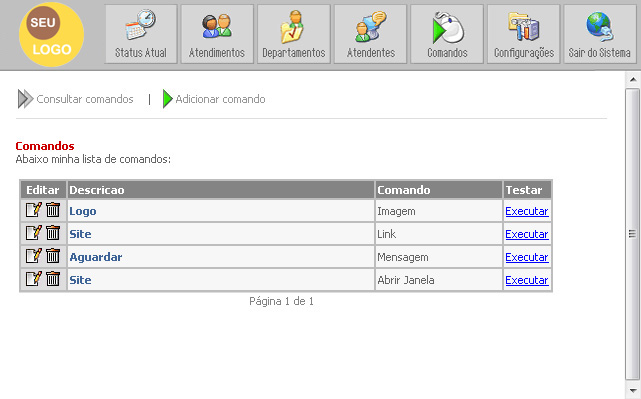Select the Imagem cell
The width and height of the screenshot is (641, 399).
click(439, 211)
